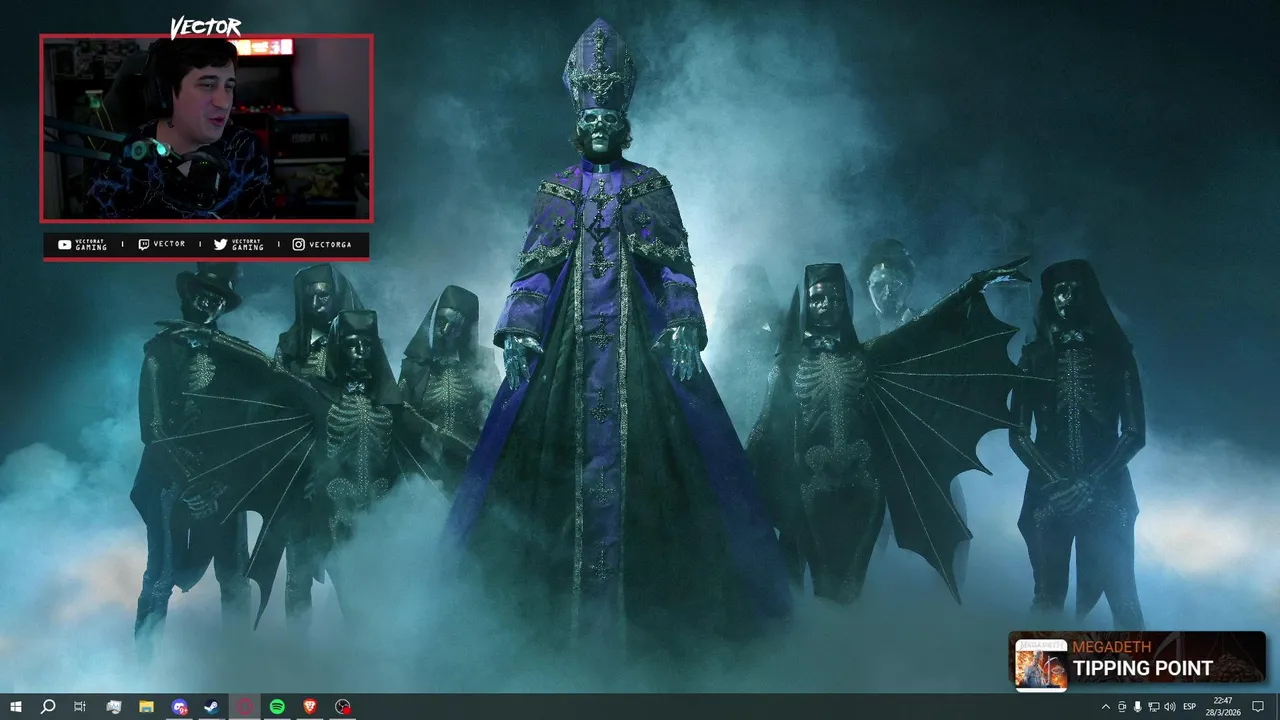This screenshot has height=720, width=1280.
Task: Open the Windows Start menu
Action: (x=16, y=707)
